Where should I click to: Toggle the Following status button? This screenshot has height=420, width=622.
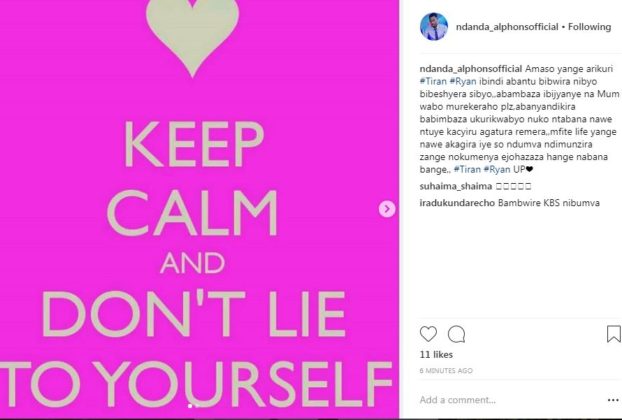pos(589,27)
